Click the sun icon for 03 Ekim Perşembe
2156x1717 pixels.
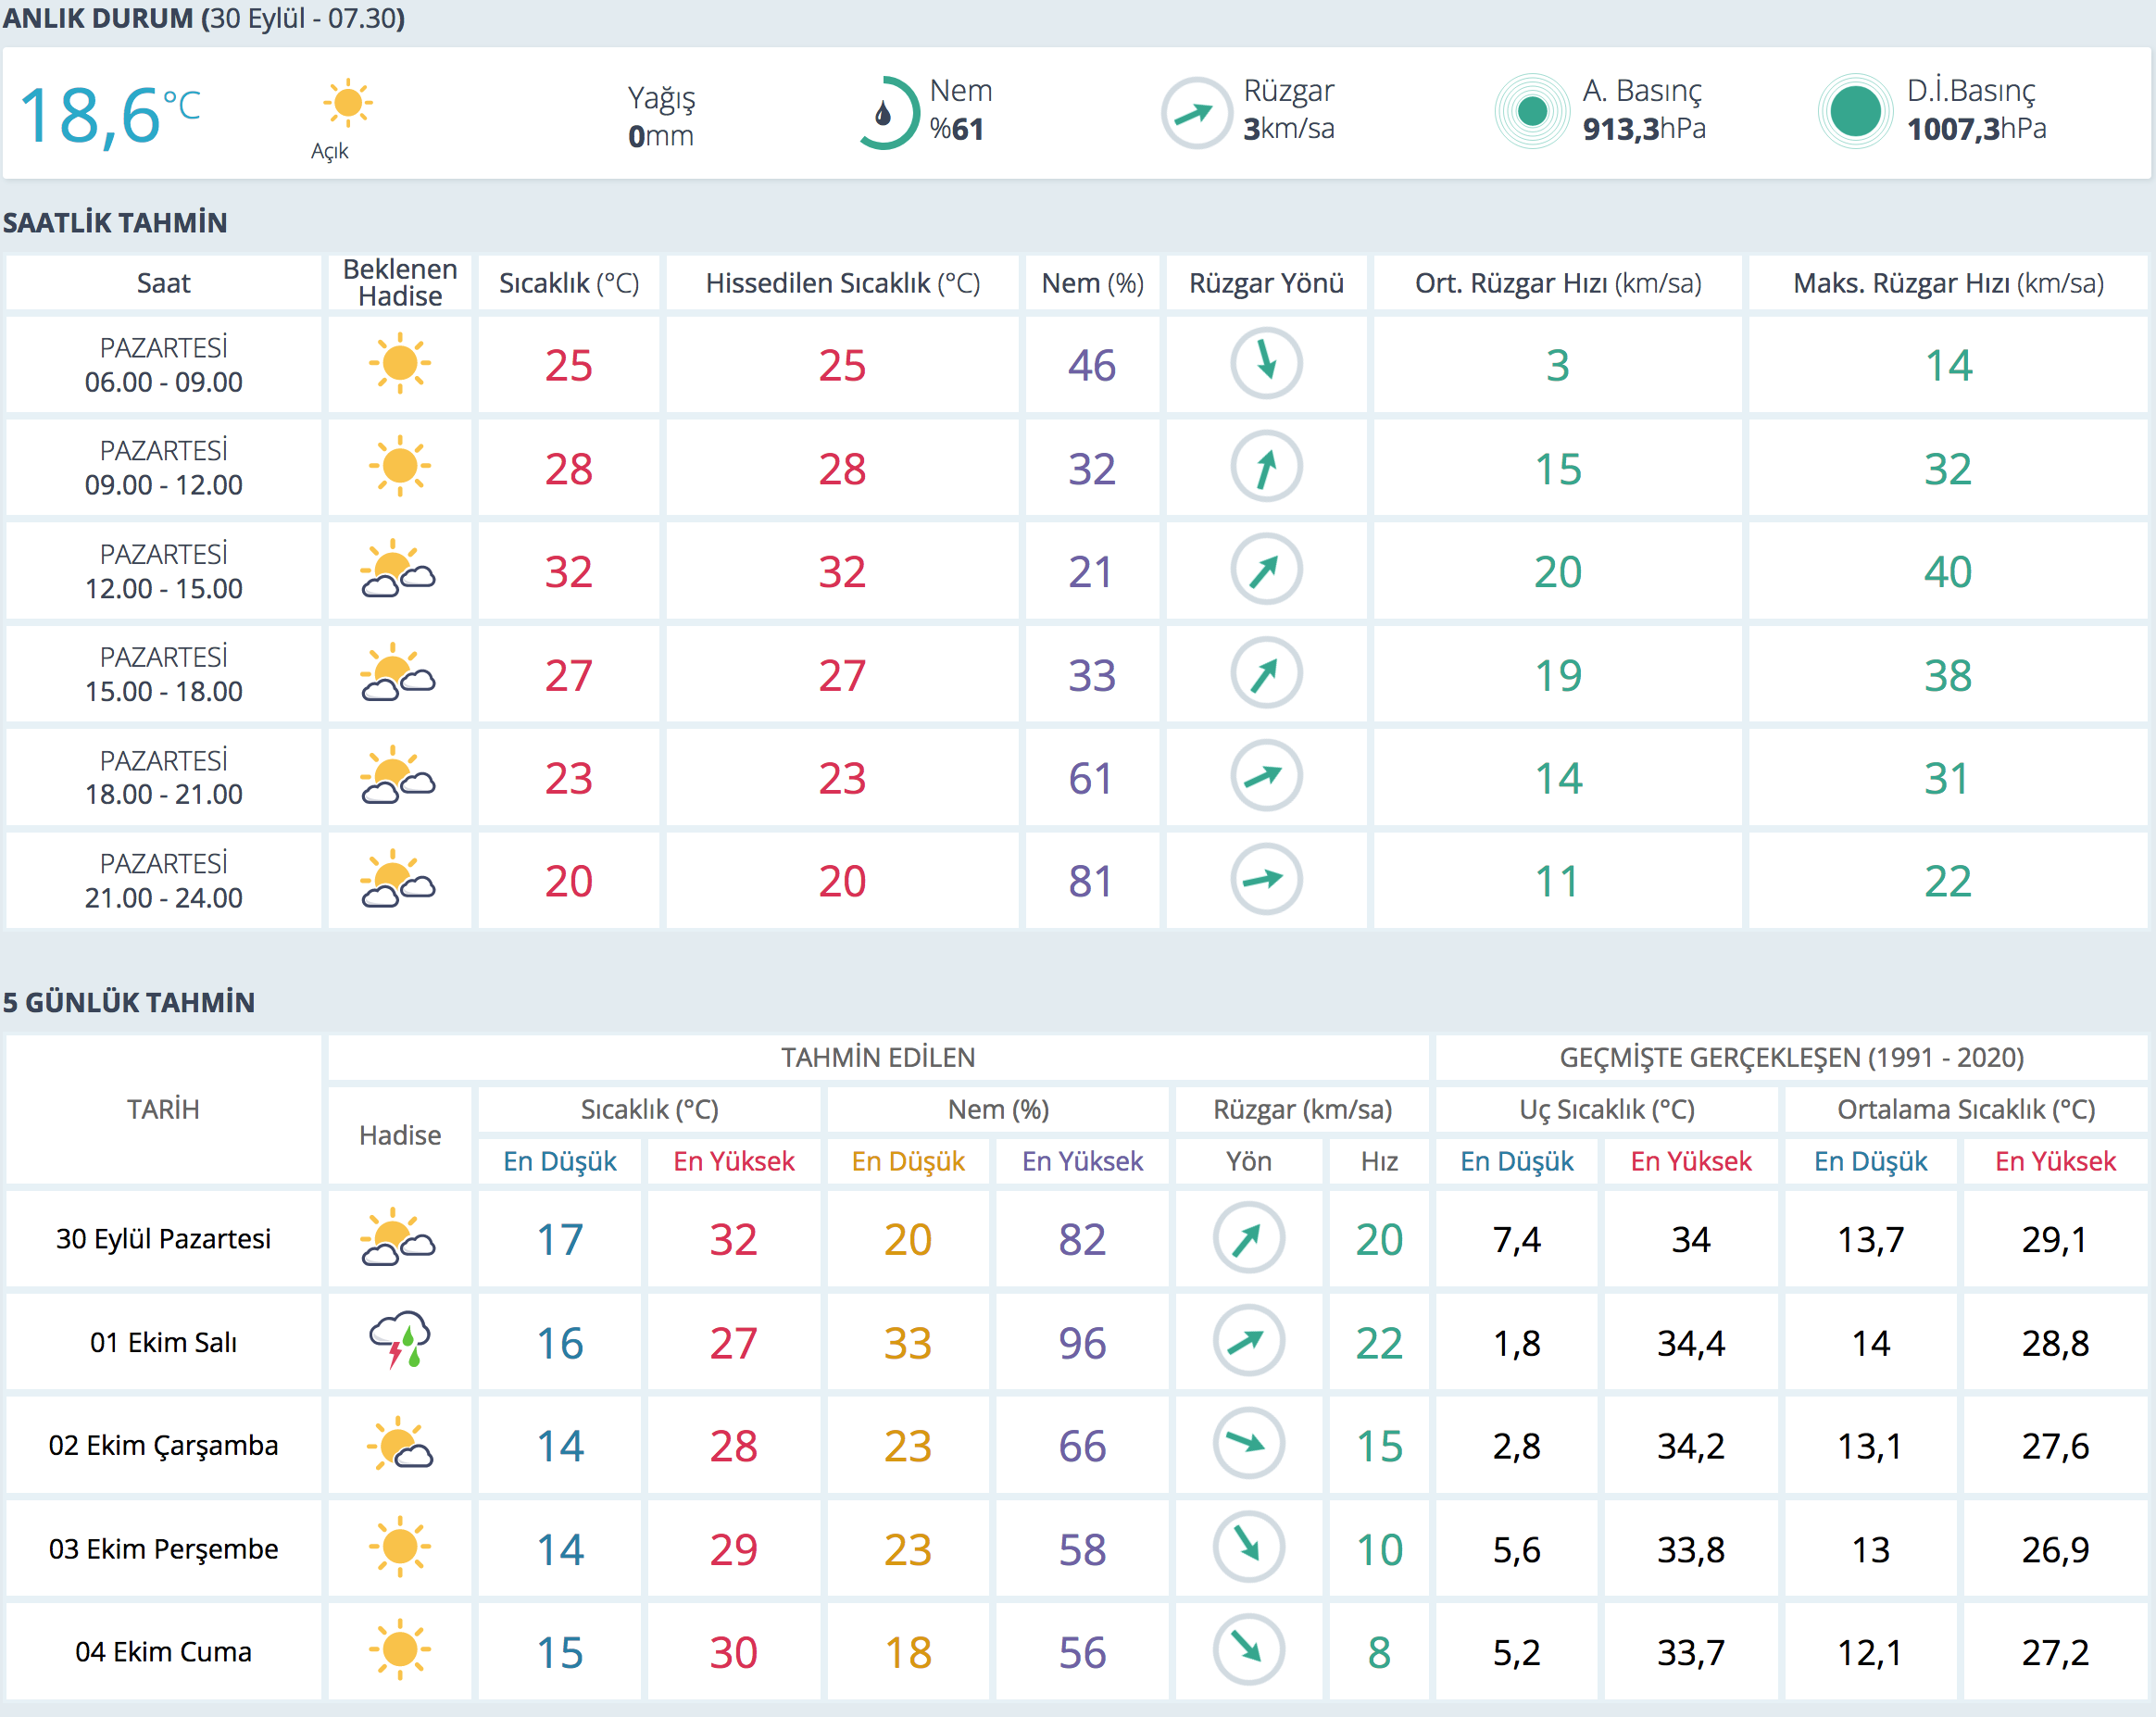(x=399, y=1547)
